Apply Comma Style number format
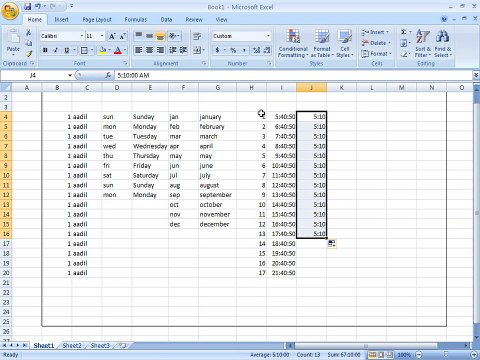This screenshot has height=360, width=480. (244, 50)
